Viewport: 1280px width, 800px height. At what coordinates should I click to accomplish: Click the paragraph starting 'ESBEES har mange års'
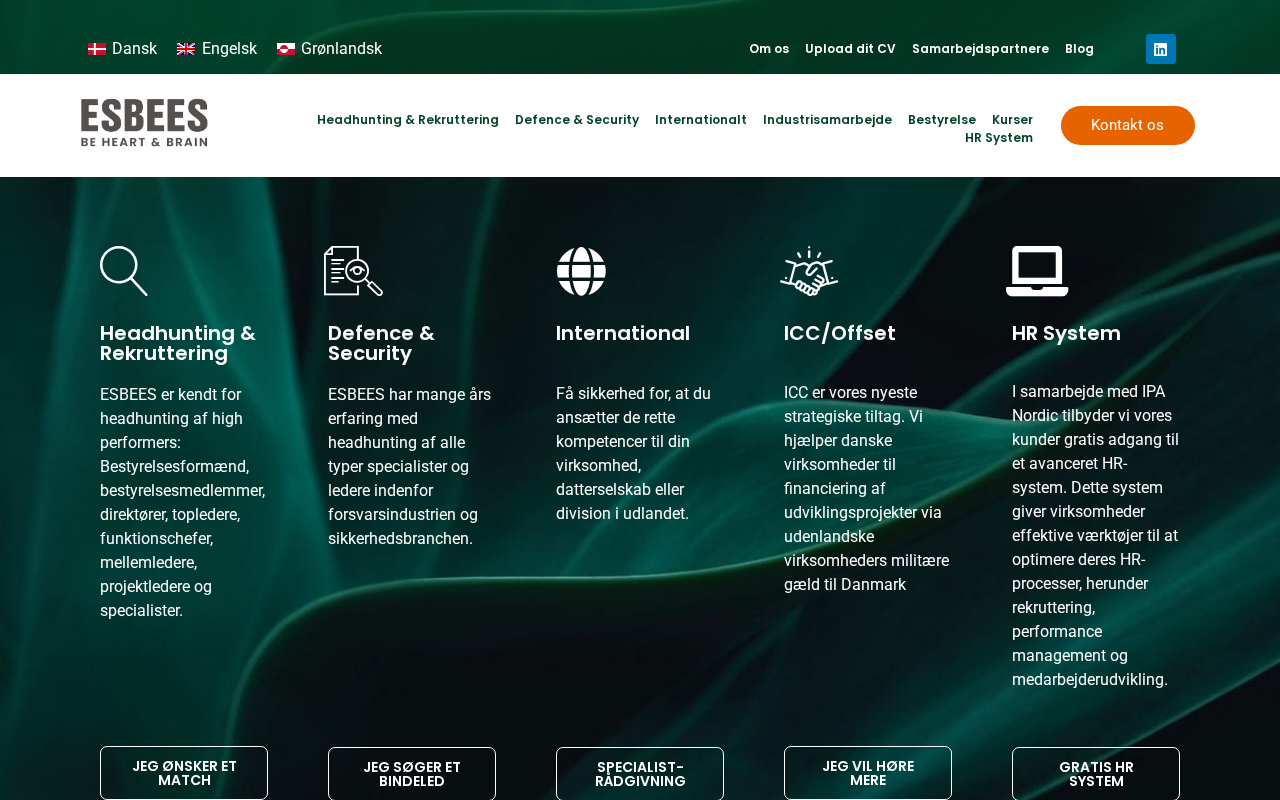(410, 467)
